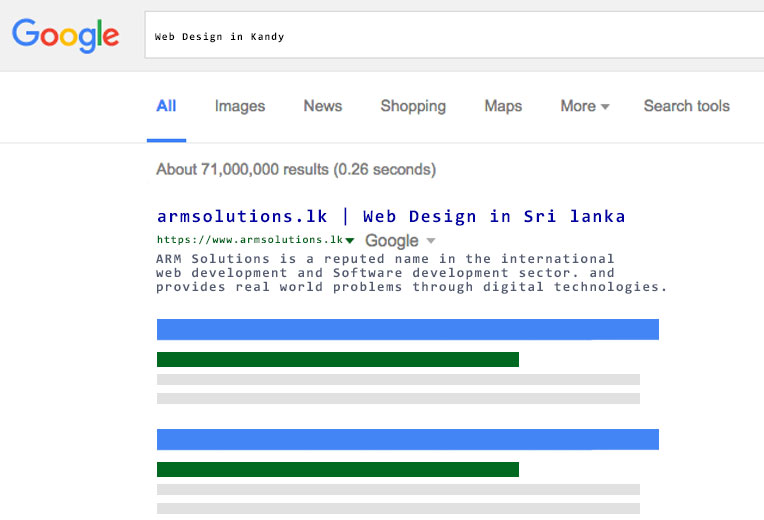This screenshot has width=764, height=520.
Task: Click the search box containing Web Design in Kandy
Action: click(454, 35)
